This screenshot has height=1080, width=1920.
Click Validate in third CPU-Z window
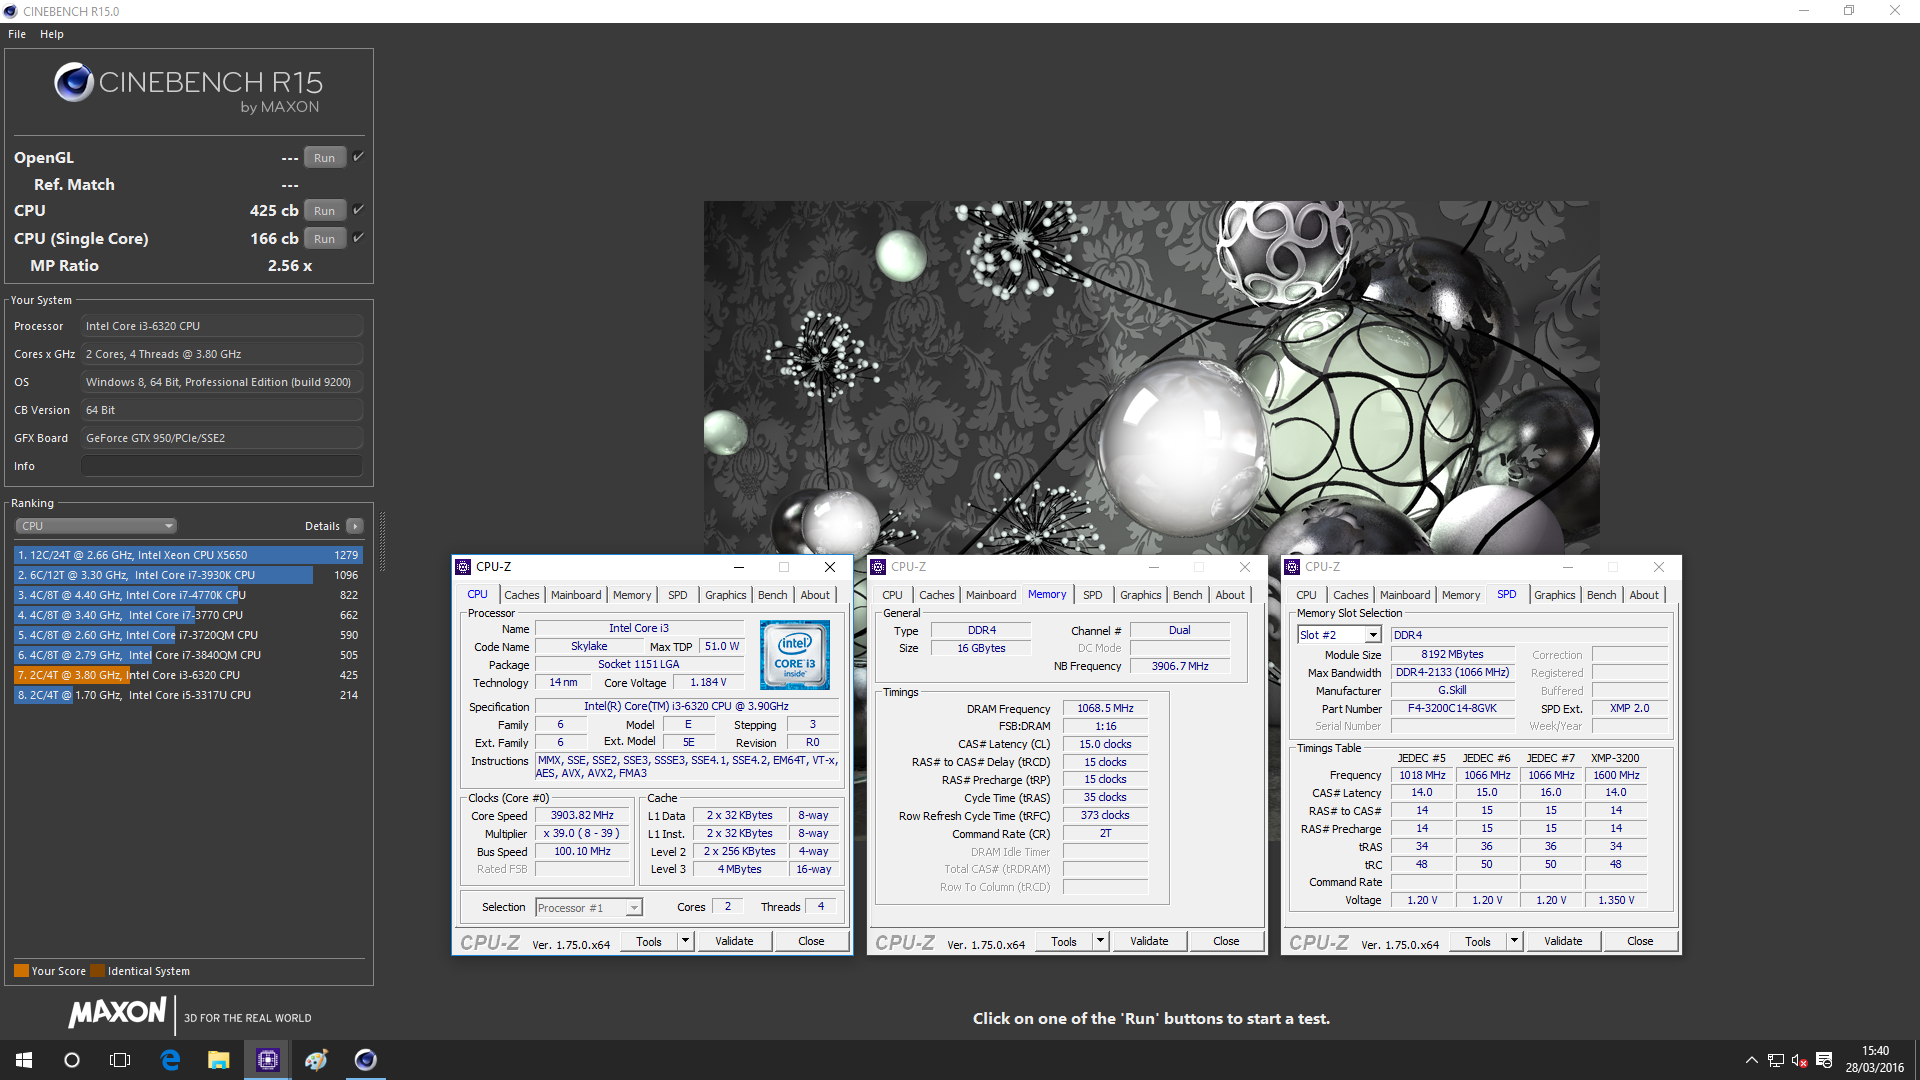(1563, 941)
